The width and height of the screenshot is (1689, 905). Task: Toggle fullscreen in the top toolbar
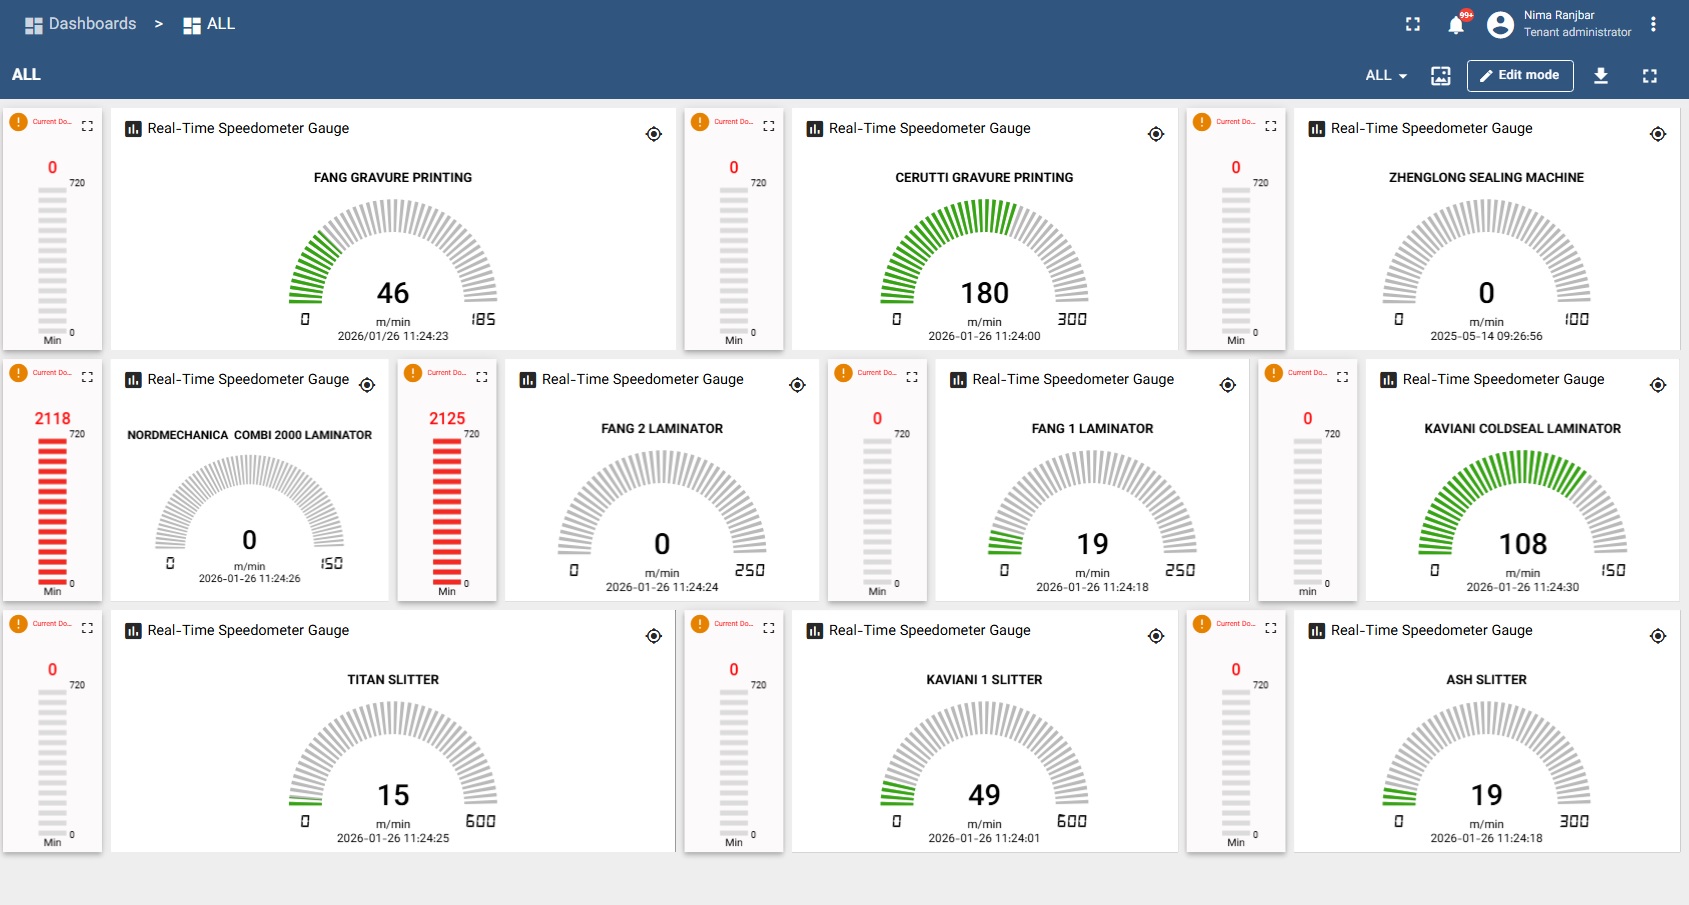pos(1413,24)
